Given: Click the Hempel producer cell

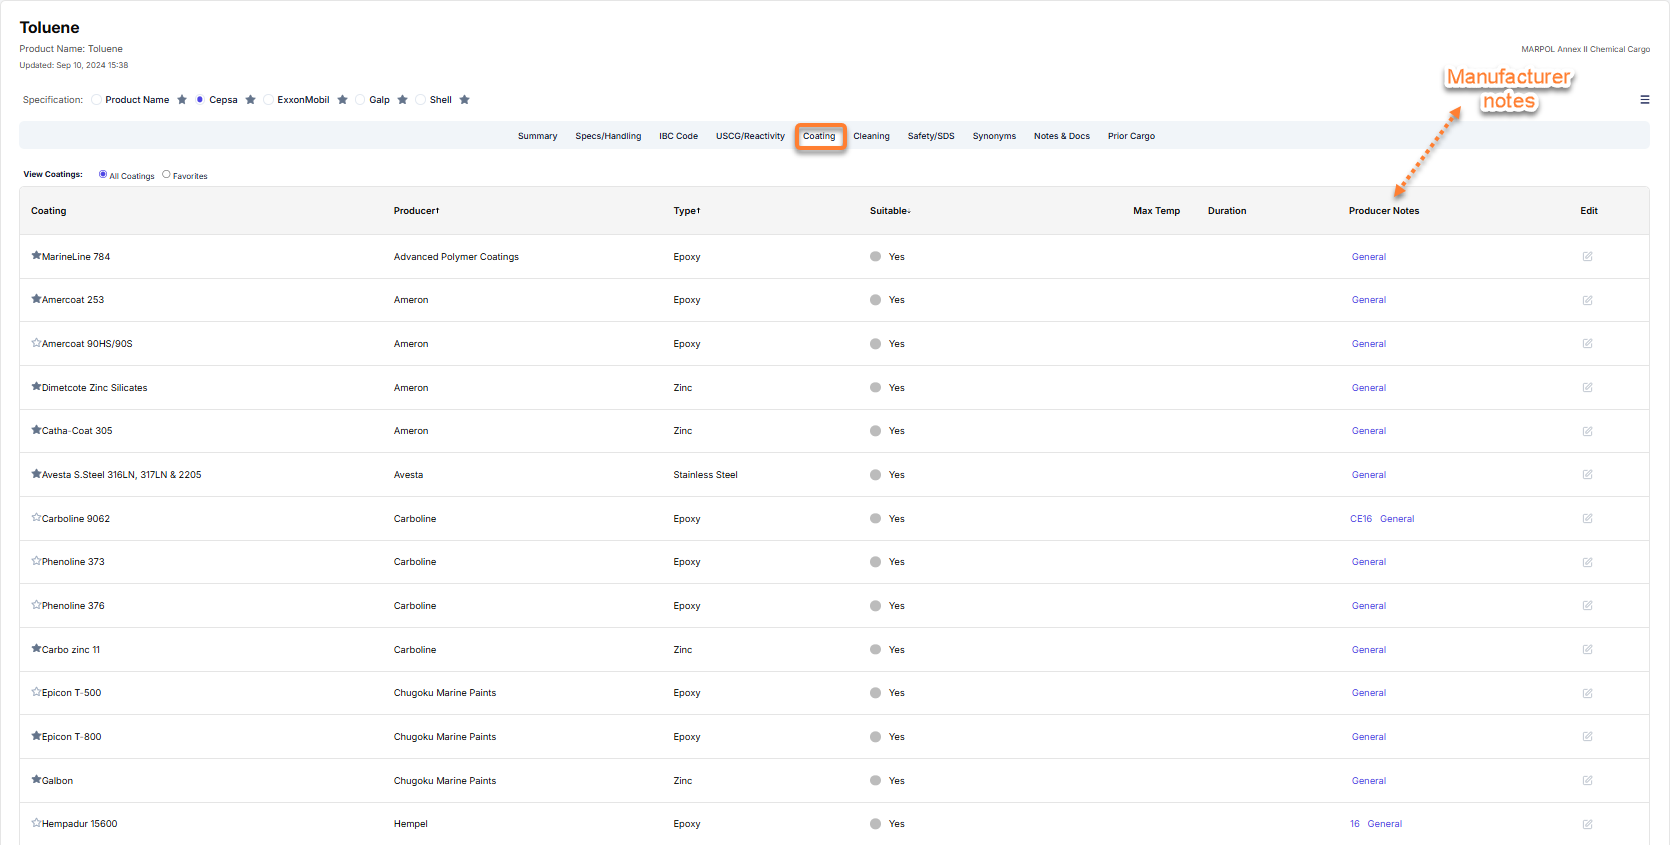Looking at the screenshot, I should [411, 824].
